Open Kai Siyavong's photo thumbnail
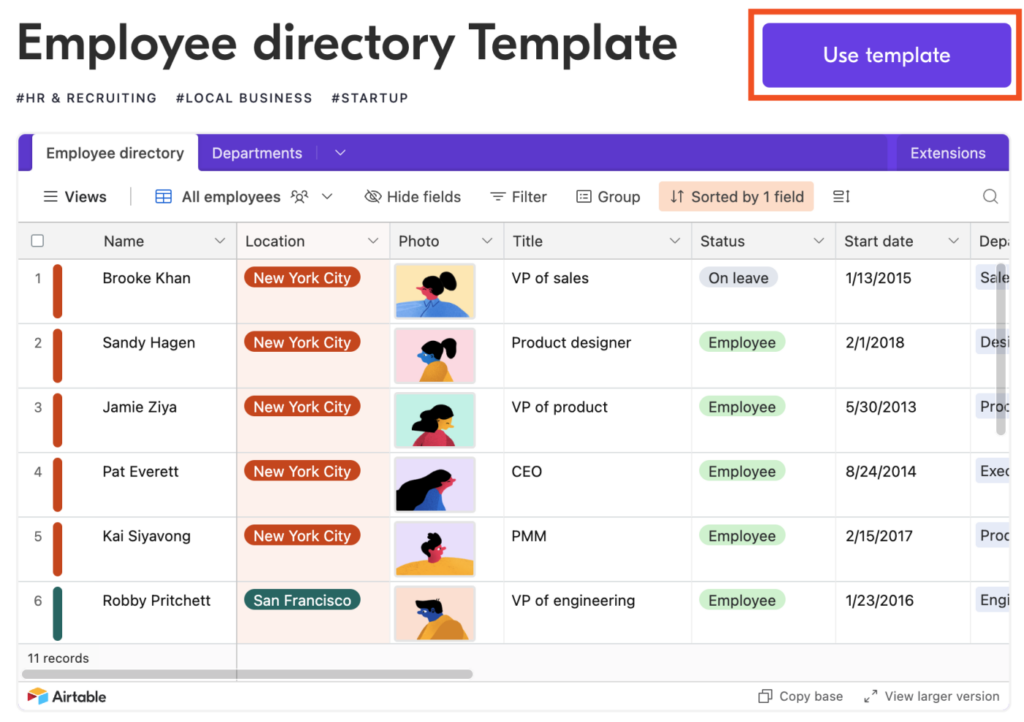This screenshot has height=722, width=1024. 434,549
